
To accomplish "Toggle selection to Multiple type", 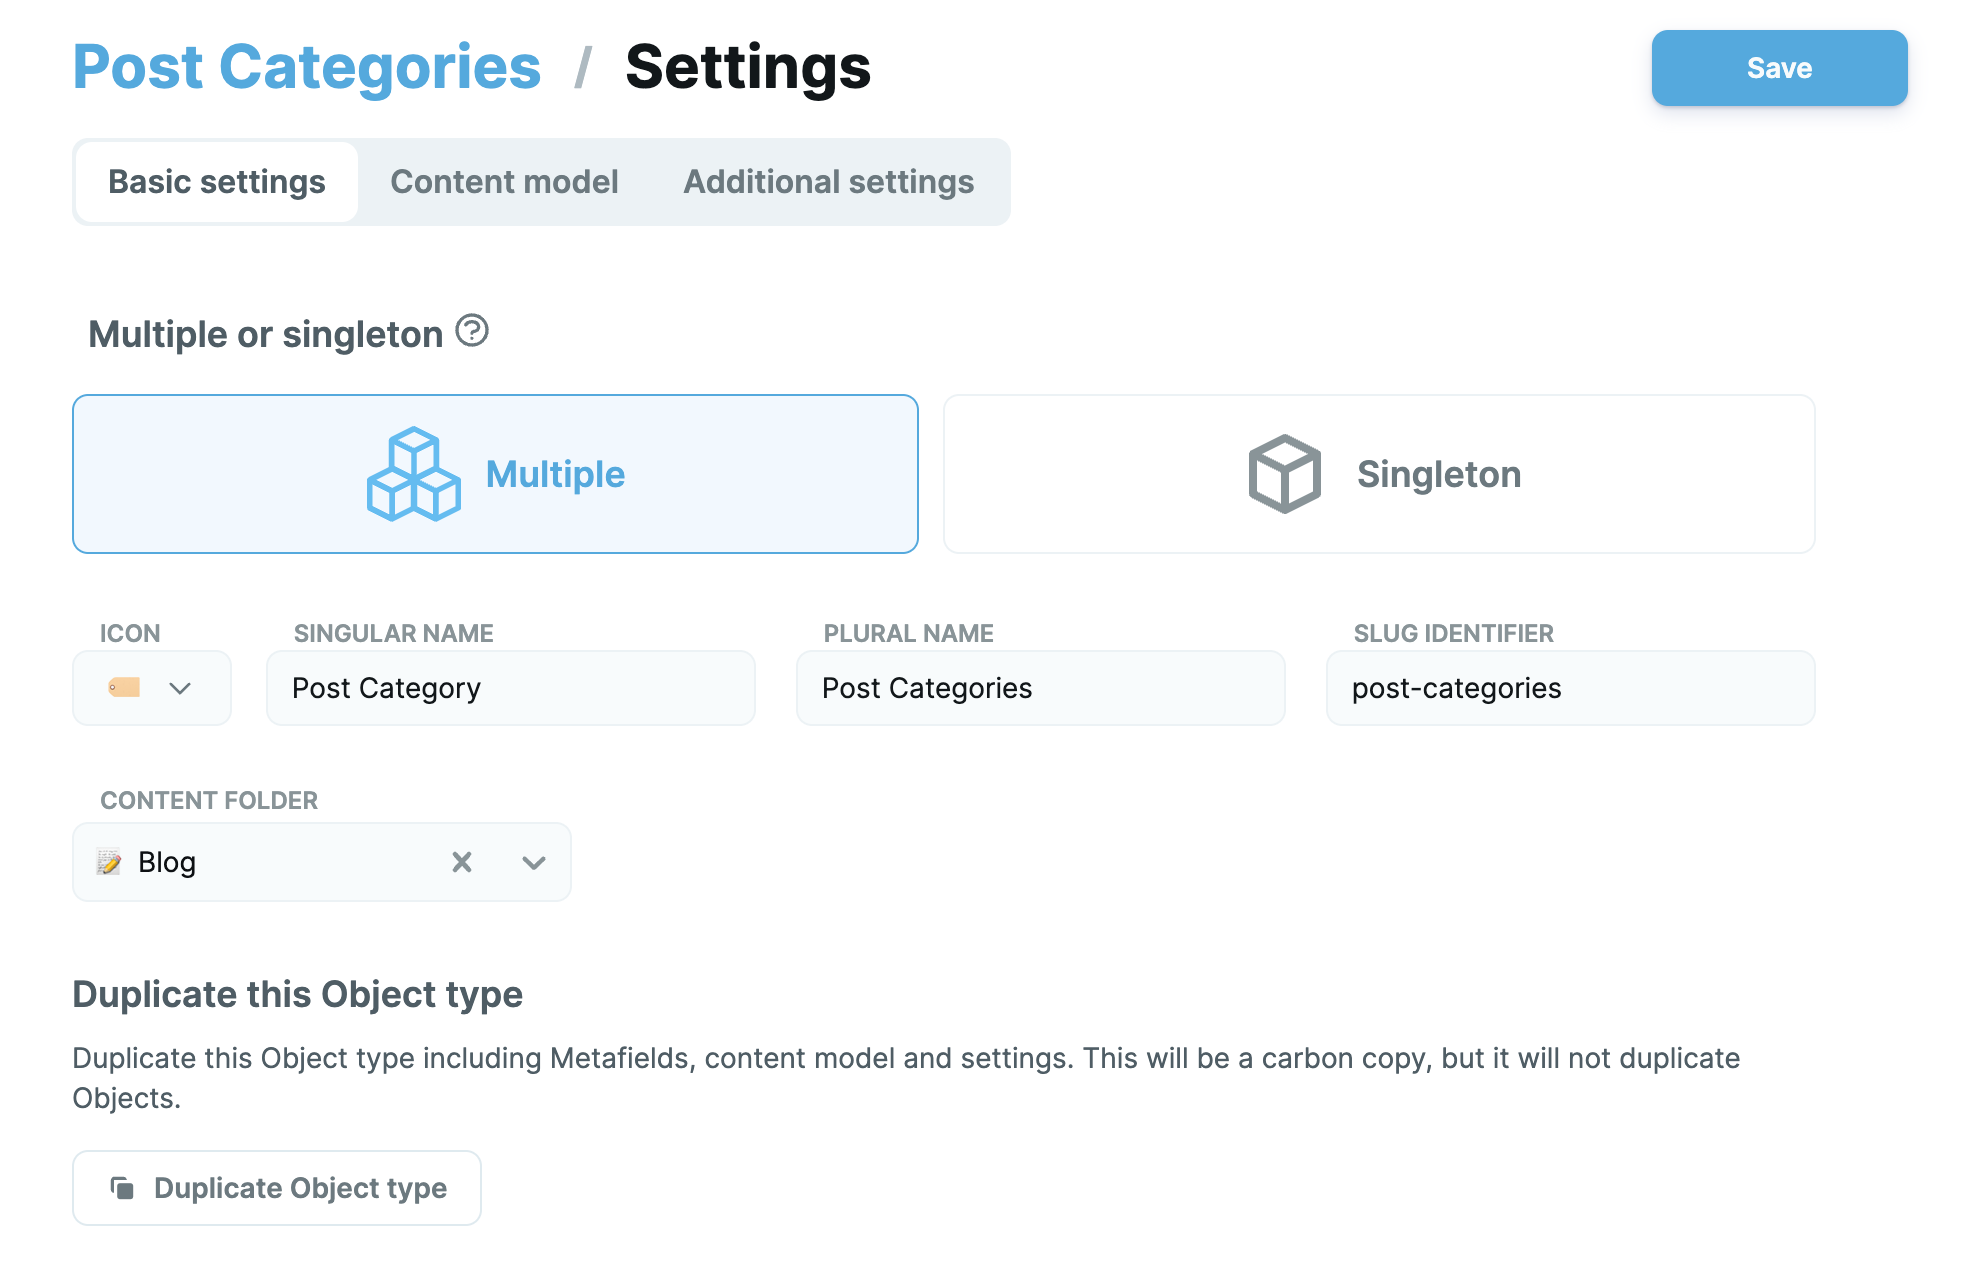I will point(496,474).
